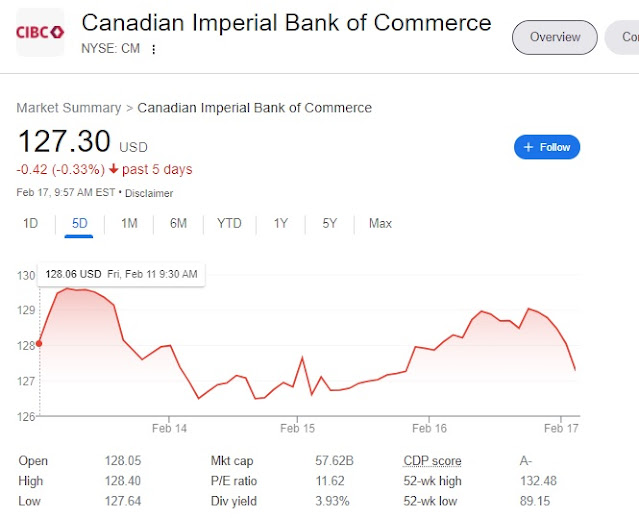
Task: Open the Disclaimer link
Action: [149, 193]
